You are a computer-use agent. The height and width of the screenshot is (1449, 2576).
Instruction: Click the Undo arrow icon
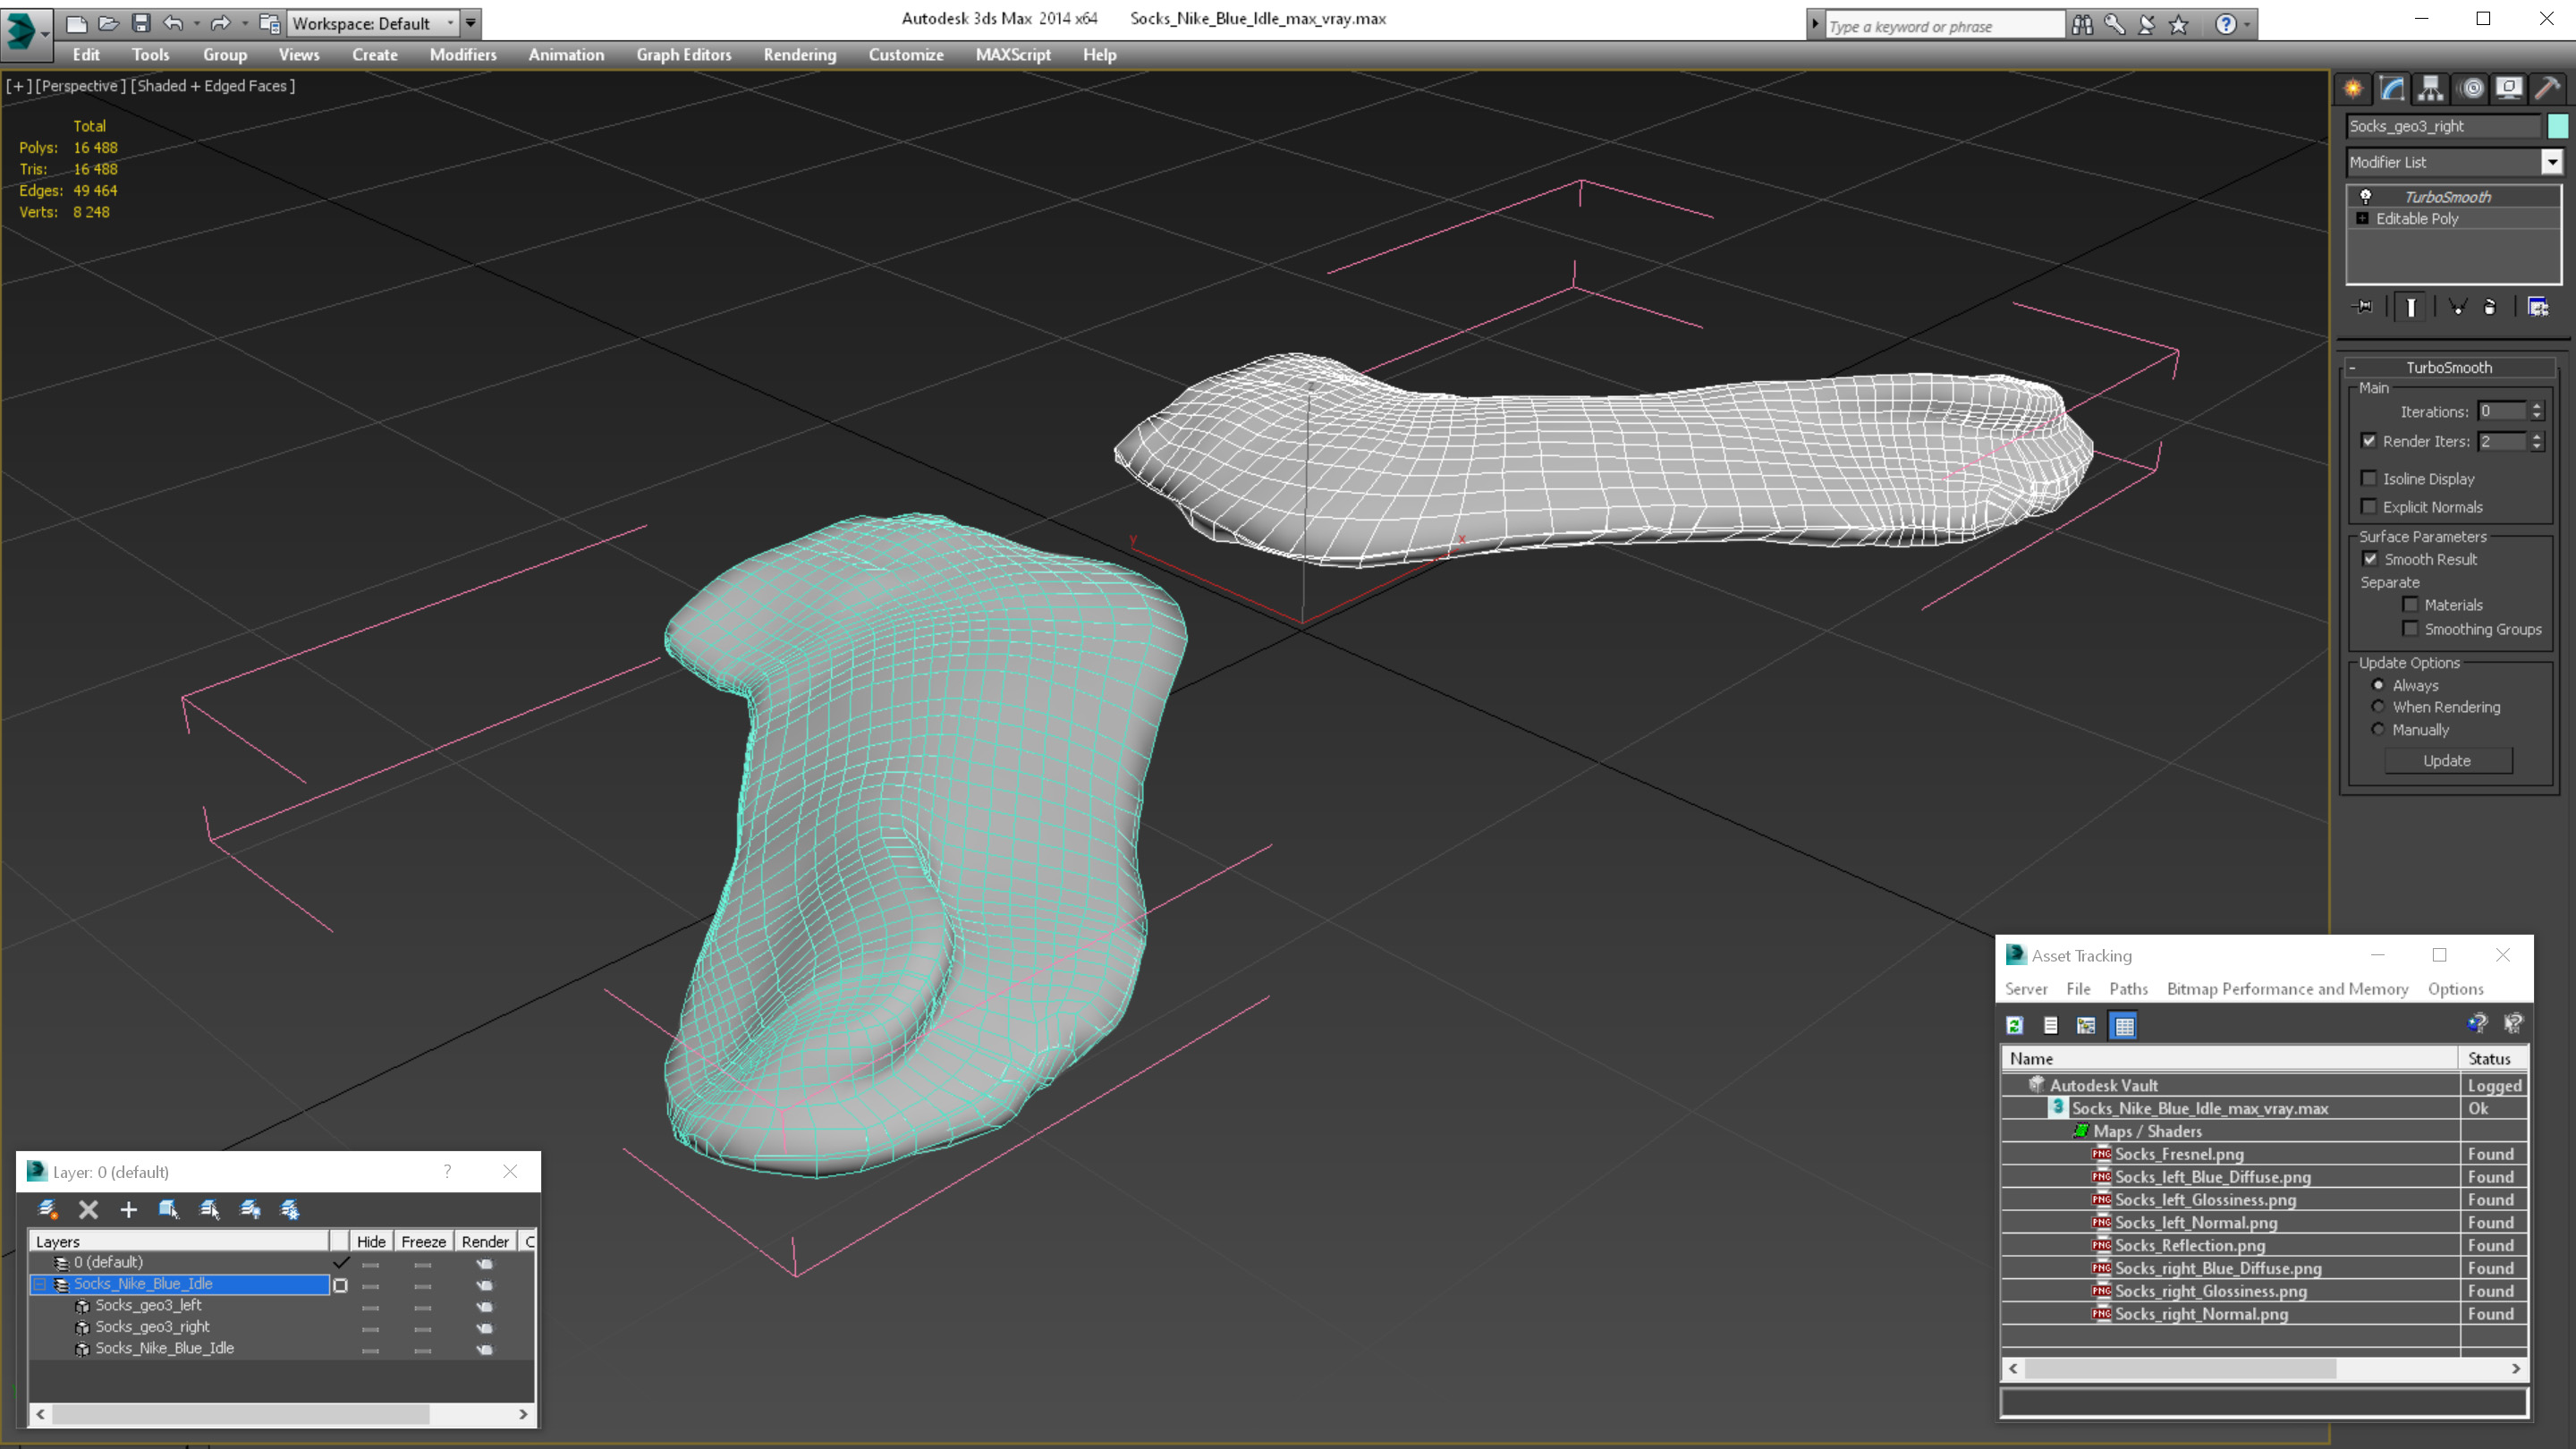point(173,22)
